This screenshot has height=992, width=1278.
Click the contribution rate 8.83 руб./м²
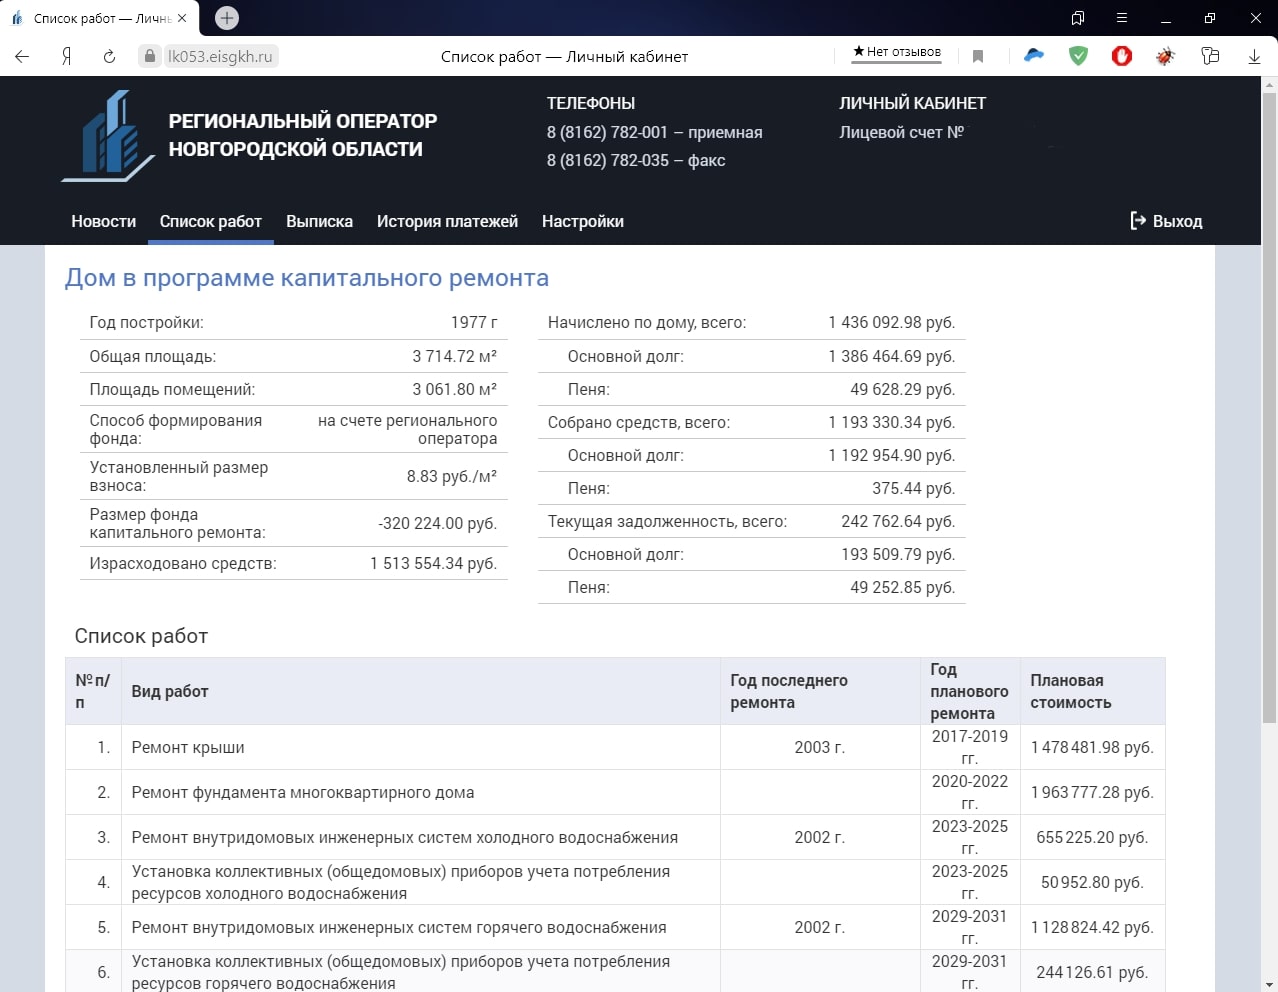(x=452, y=476)
